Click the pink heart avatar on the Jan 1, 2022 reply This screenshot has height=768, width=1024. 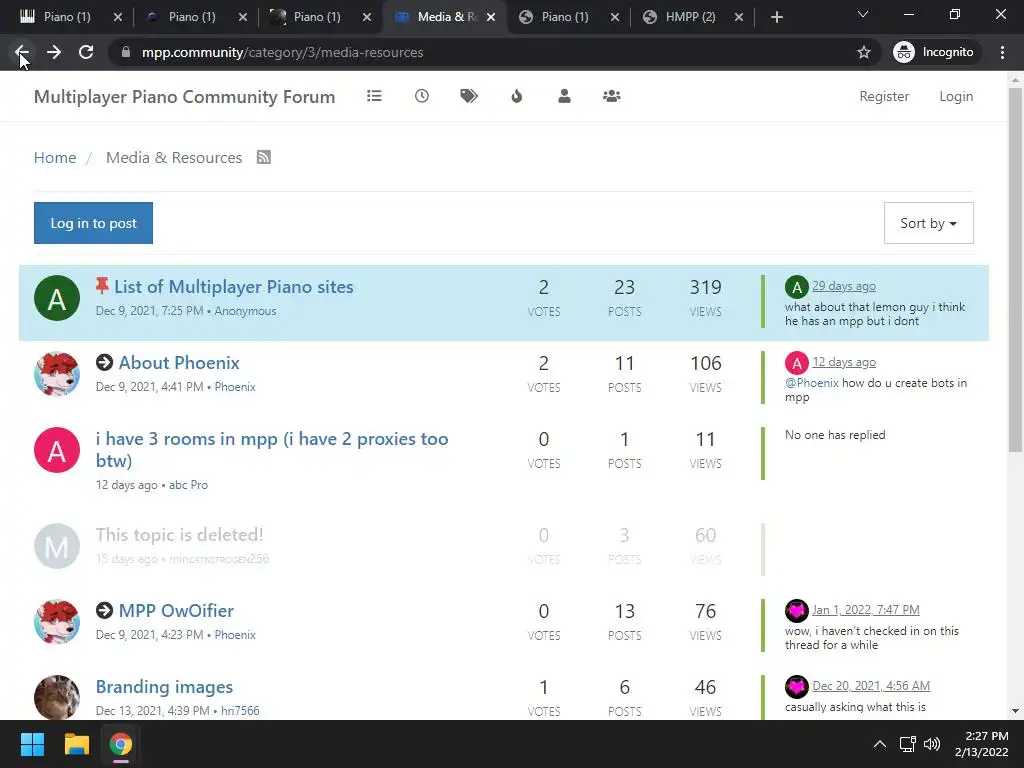click(x=797, y=611)
